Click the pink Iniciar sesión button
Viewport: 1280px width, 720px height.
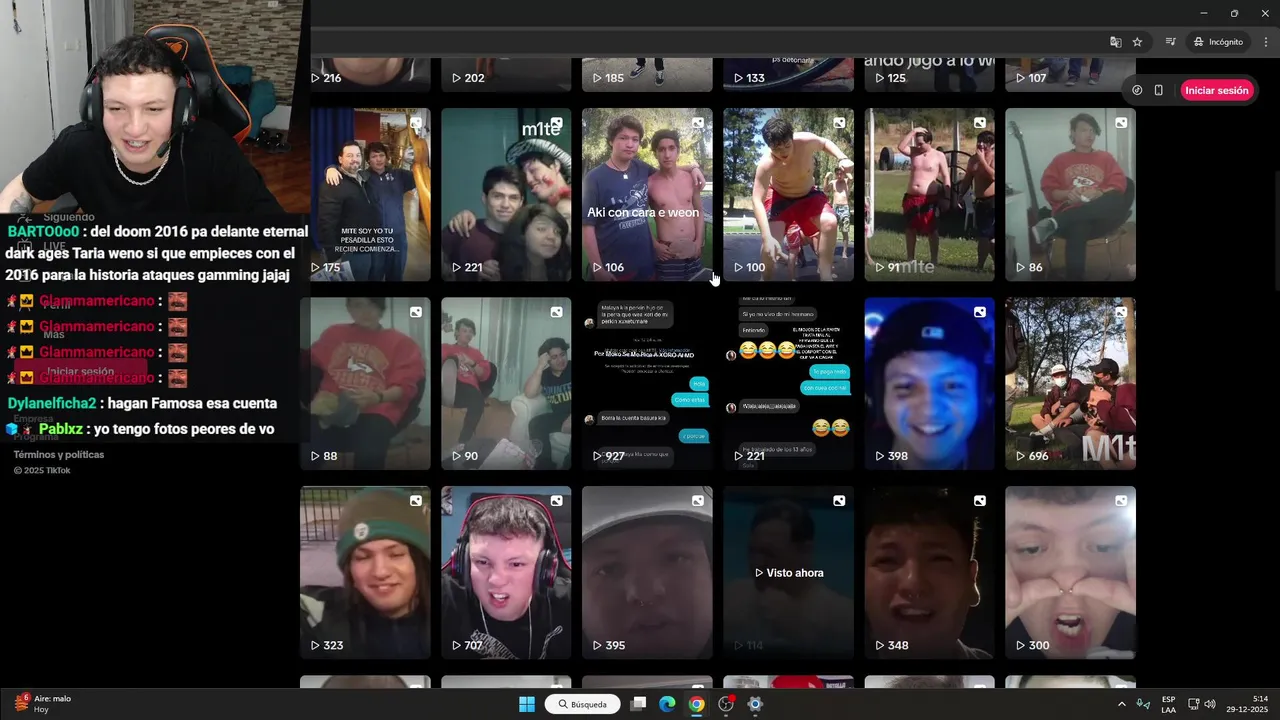(x=1216, y=90)
